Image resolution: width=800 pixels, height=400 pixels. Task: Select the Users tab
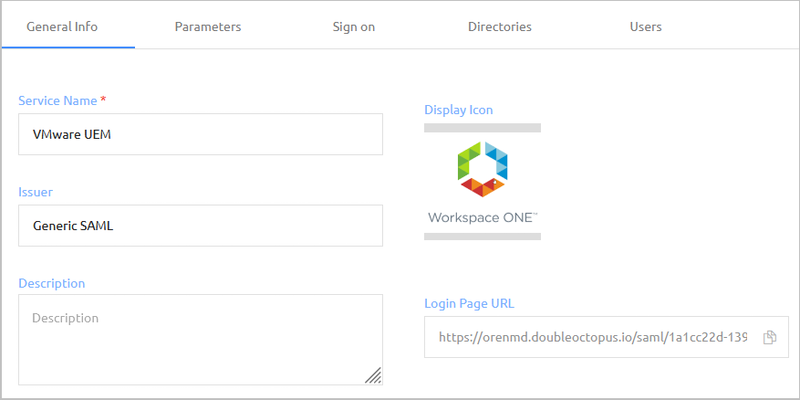tap(645, 27)
